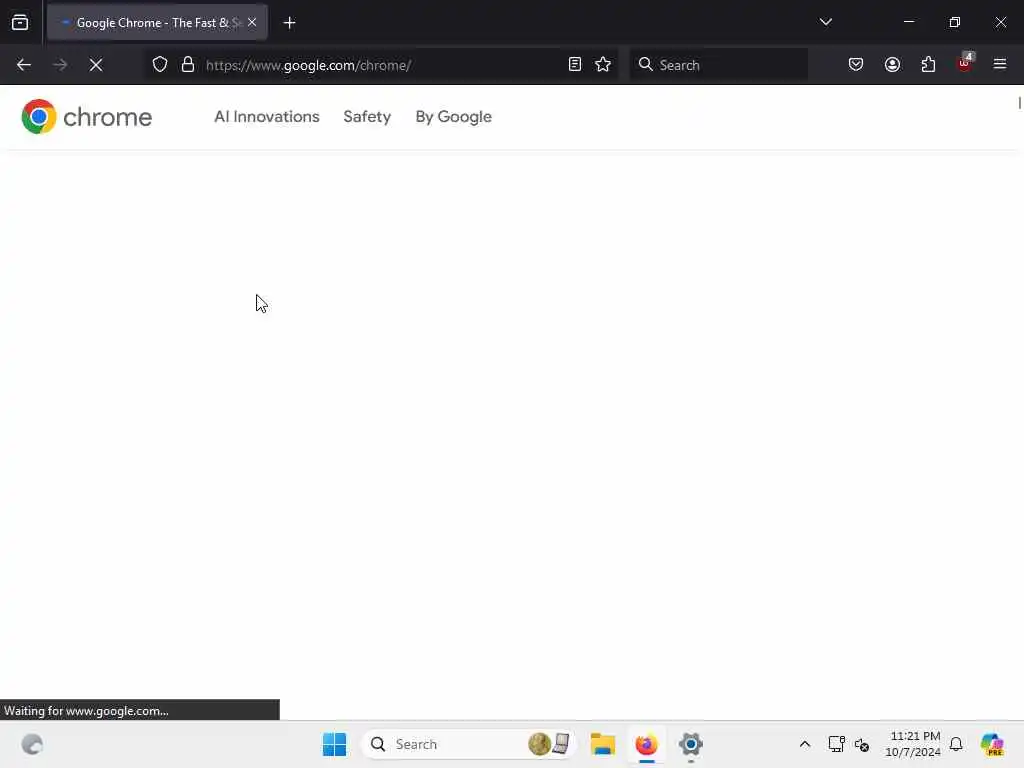Open Firefox account icon

tap(892, 65)
